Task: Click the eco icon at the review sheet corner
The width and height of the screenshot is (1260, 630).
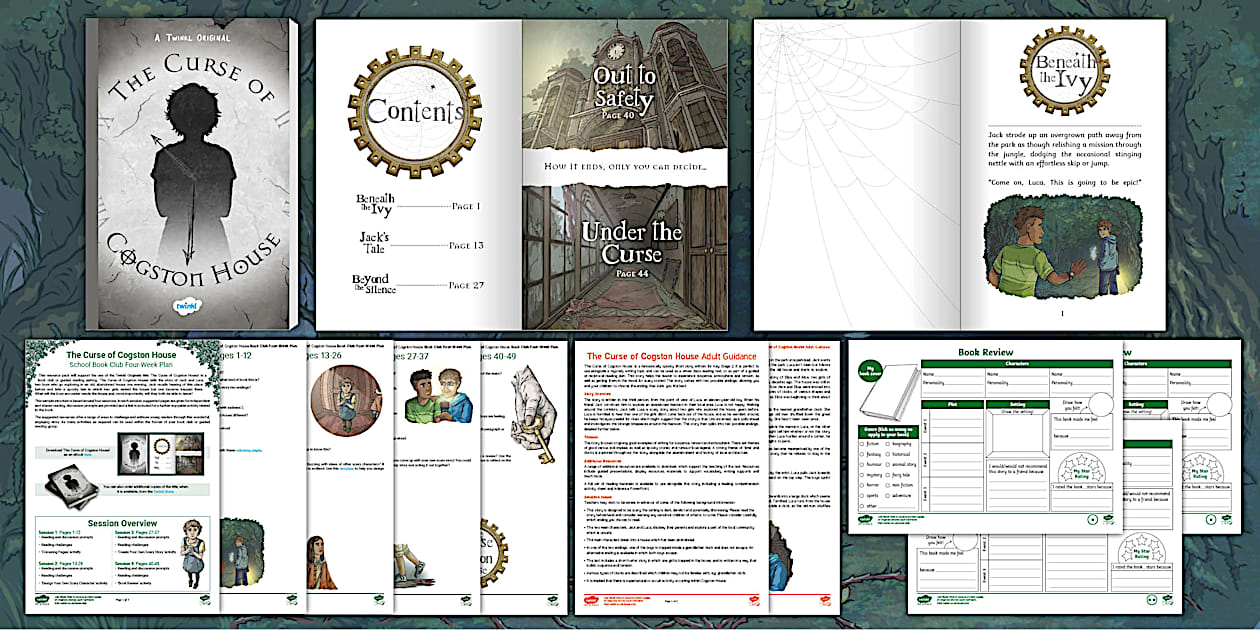Action: click(x=1109, y=517)
